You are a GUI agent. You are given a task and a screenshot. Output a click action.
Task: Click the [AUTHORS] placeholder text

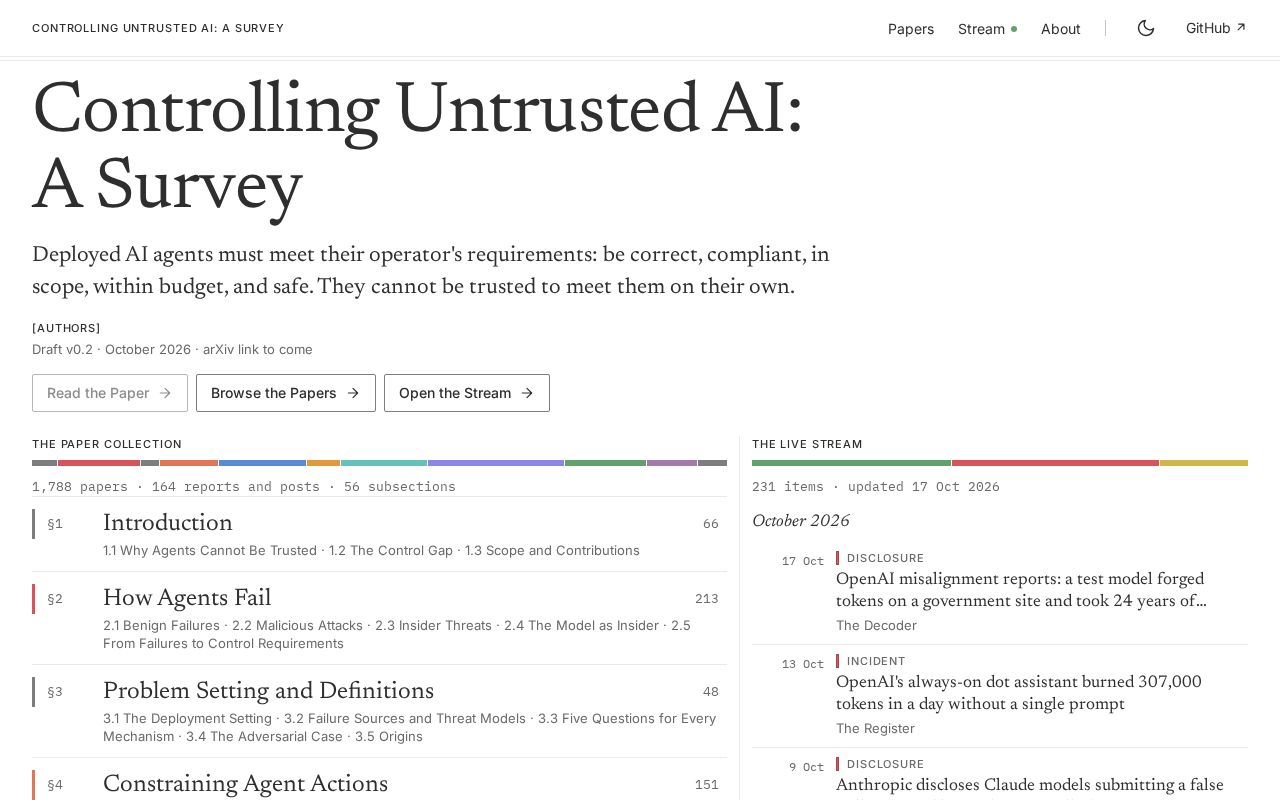[x=66, y=328]
